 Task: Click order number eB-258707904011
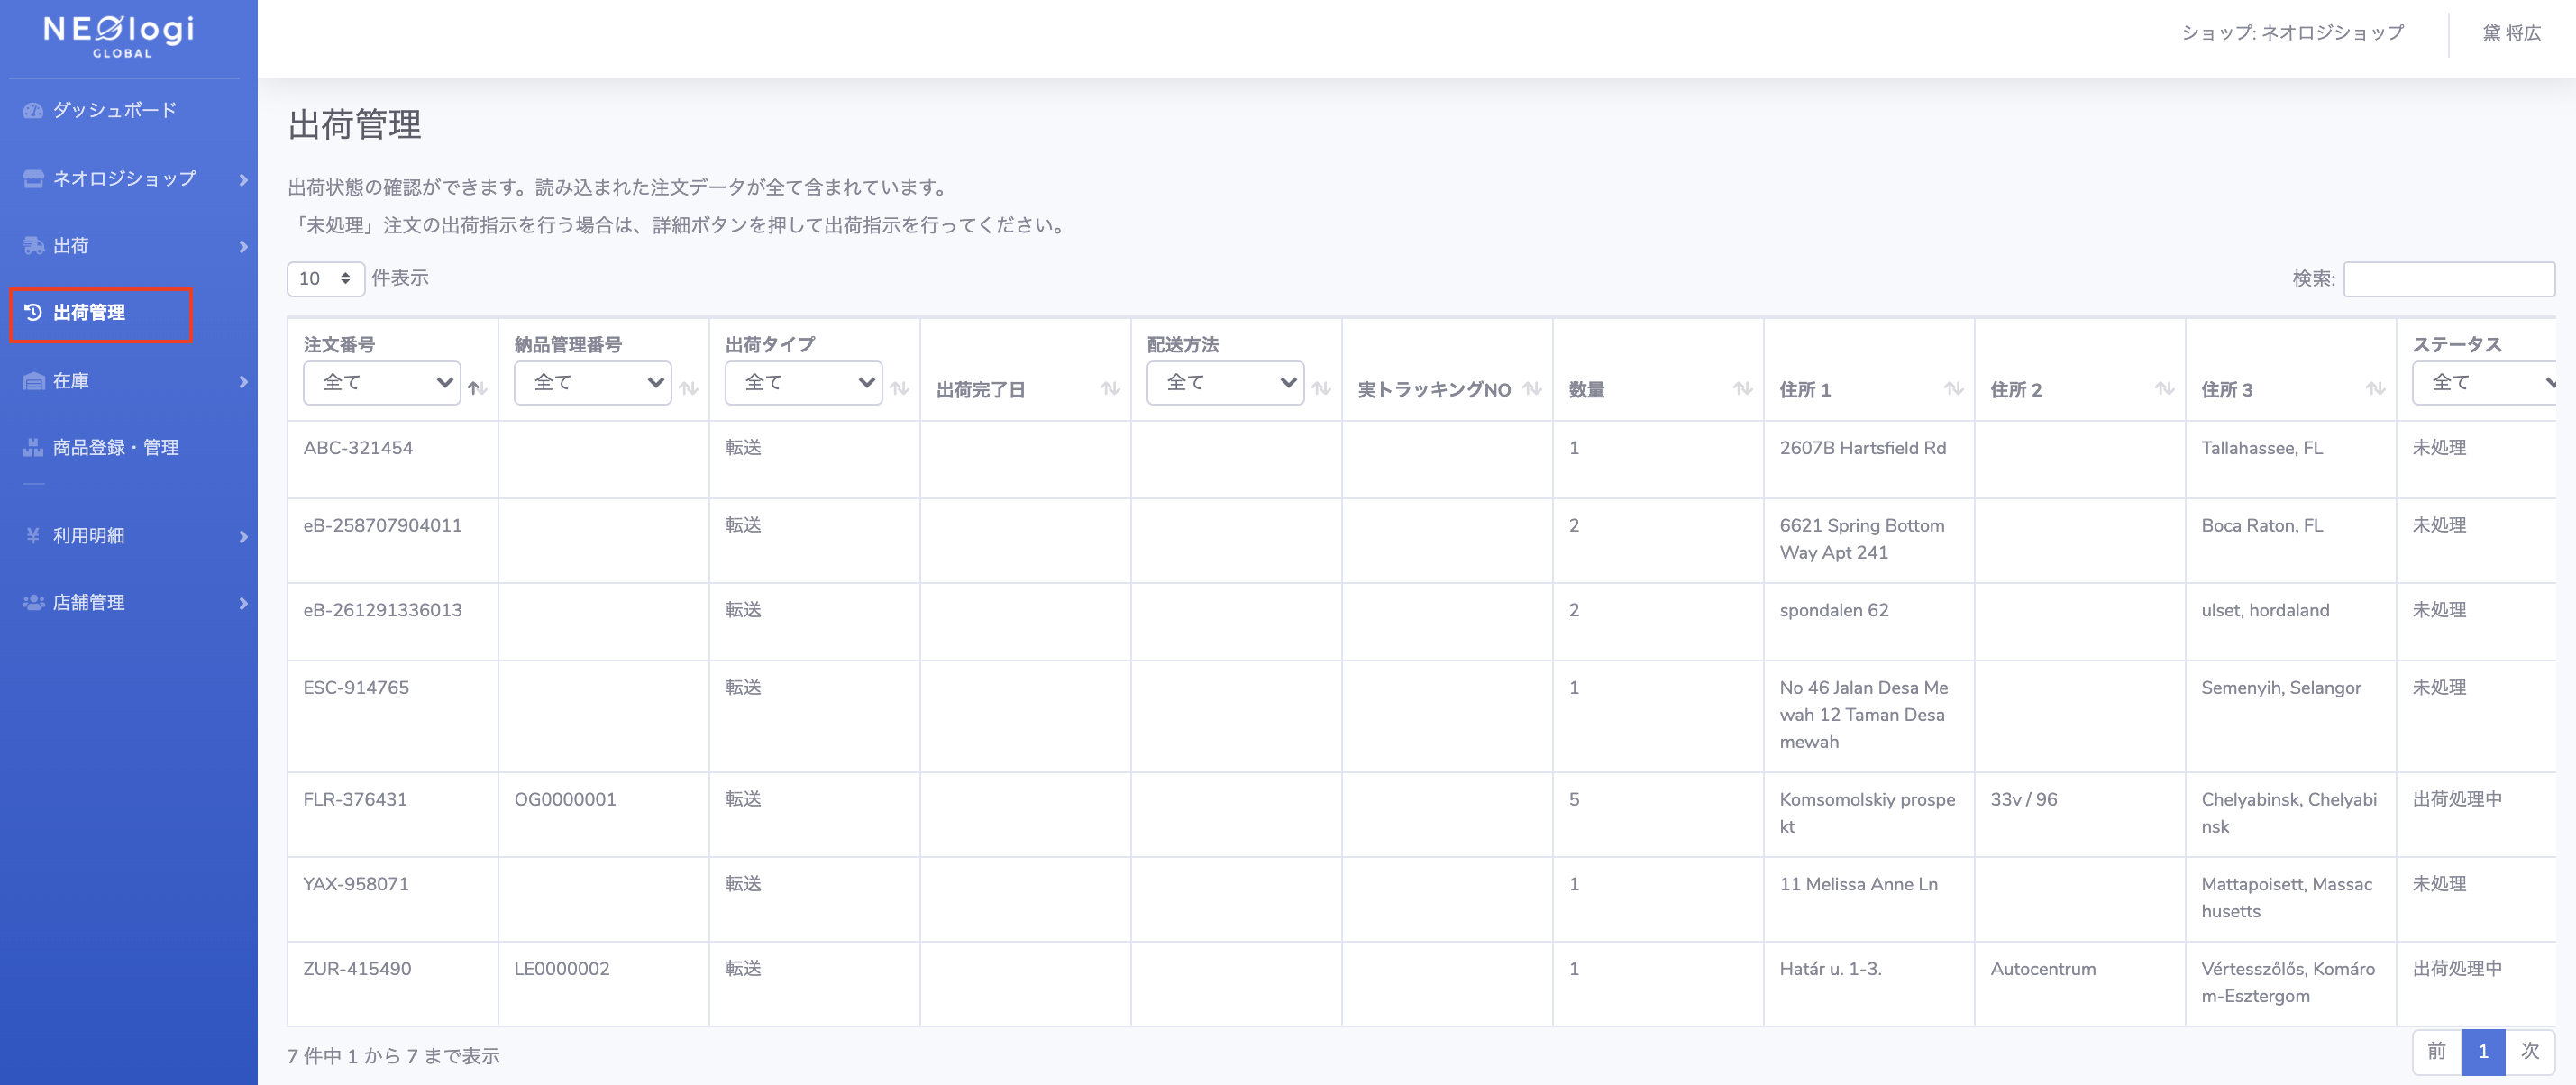click(x=382, y=526)
